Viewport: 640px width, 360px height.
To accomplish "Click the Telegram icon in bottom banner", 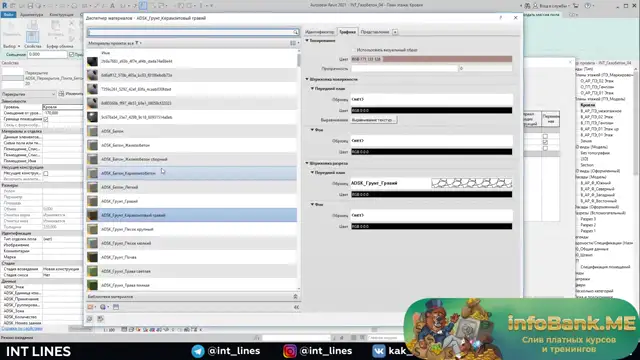I will [198, 351].
